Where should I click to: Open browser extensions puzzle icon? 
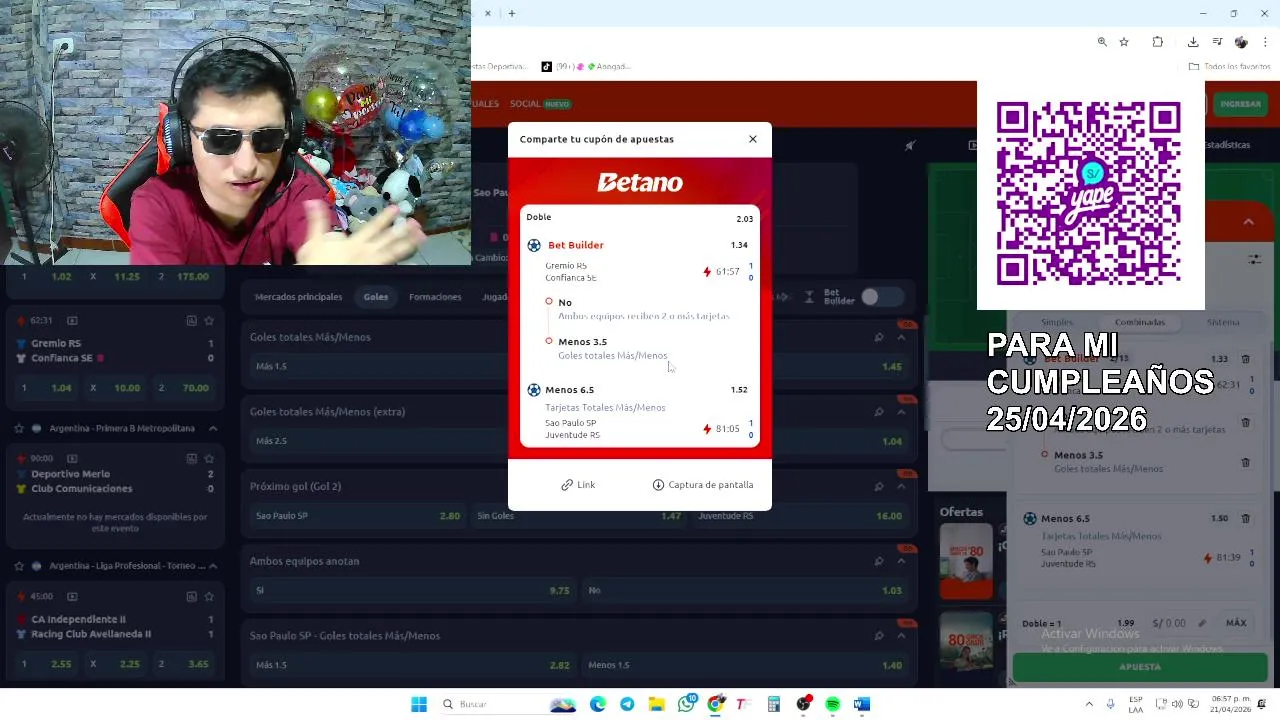pyautogui.click(x=1158, y=42)
